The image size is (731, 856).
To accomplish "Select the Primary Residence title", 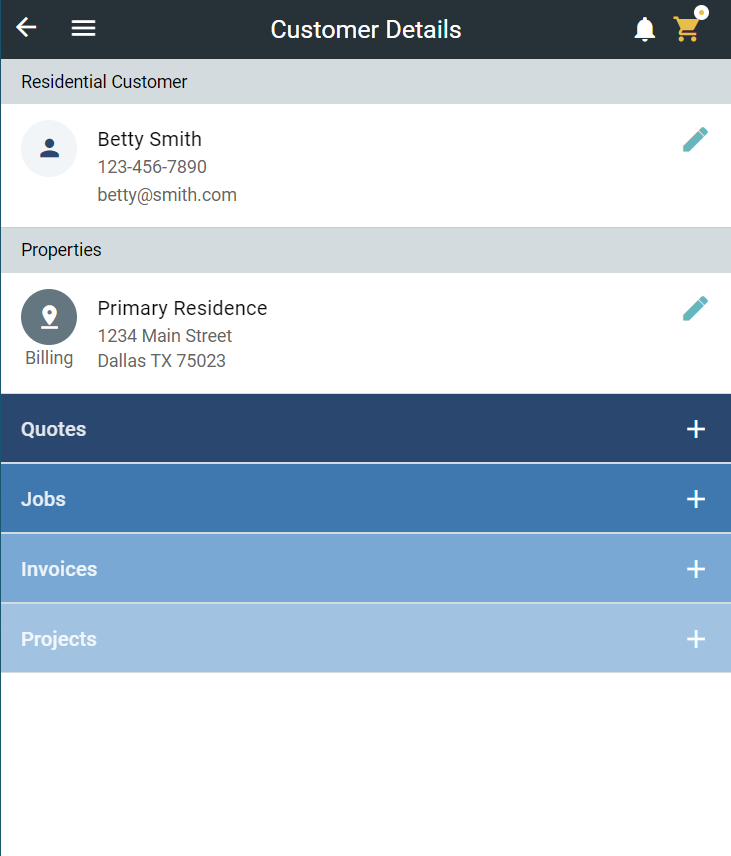I will pyautogui.click(x=182, y=308).
